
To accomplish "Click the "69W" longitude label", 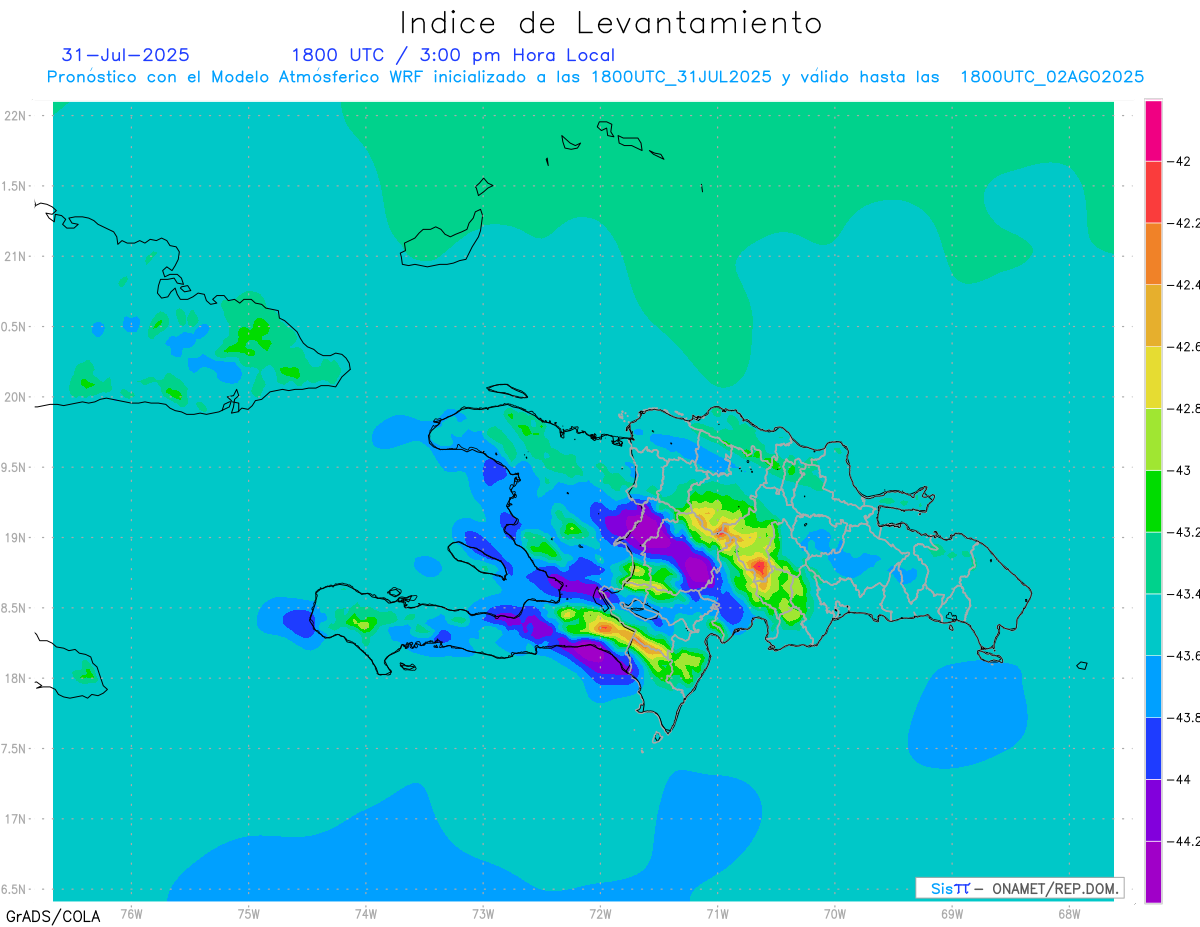I will click(952, 913).
